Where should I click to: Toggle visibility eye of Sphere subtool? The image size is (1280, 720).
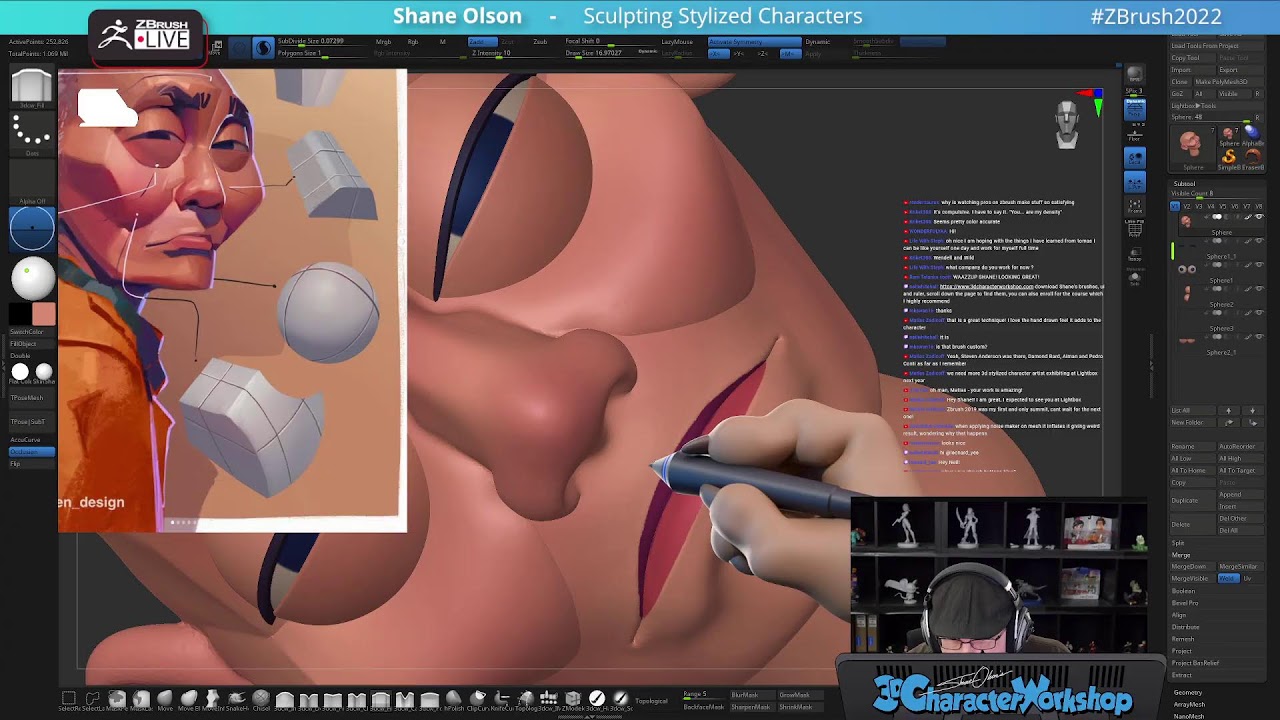(x=1259, y=217)
